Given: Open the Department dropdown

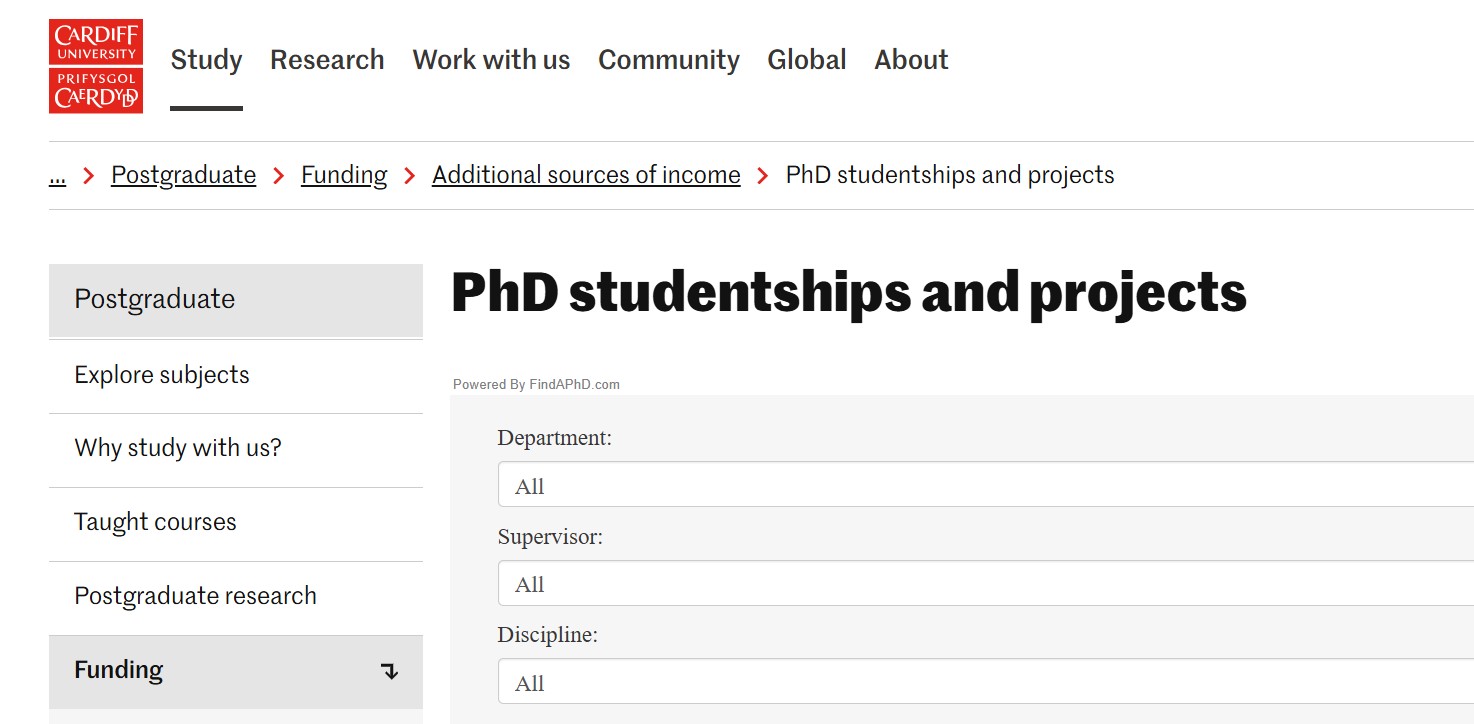Looking at the screenshot, I should click(x=985, y=486).
